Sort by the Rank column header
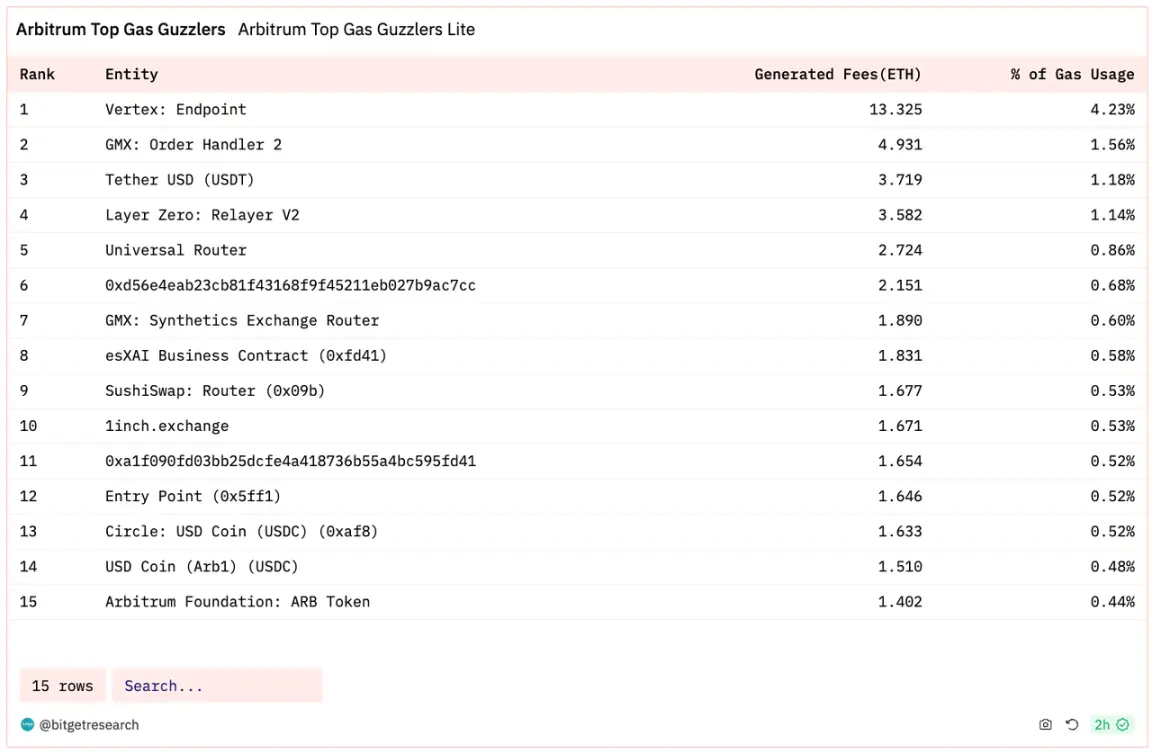This screenshot has height=754, width=1152. (37, 74)
